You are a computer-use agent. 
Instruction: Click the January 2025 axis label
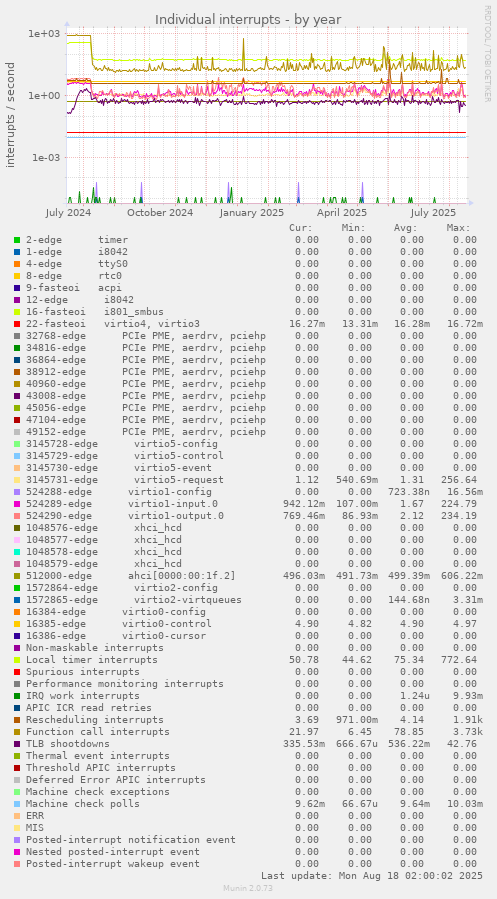click(x=252, y=213)
